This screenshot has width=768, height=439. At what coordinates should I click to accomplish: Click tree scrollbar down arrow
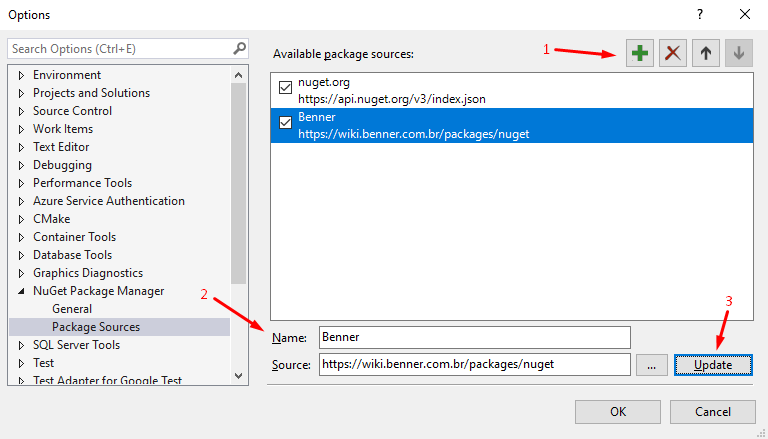pos(239,376)
